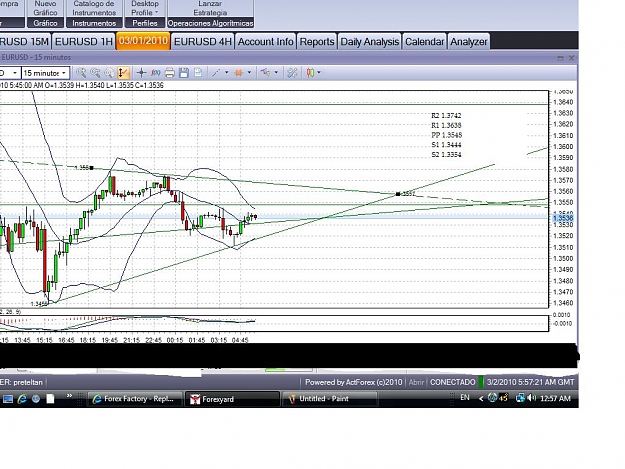Open the chart settings tools icon

pos(292,73)
